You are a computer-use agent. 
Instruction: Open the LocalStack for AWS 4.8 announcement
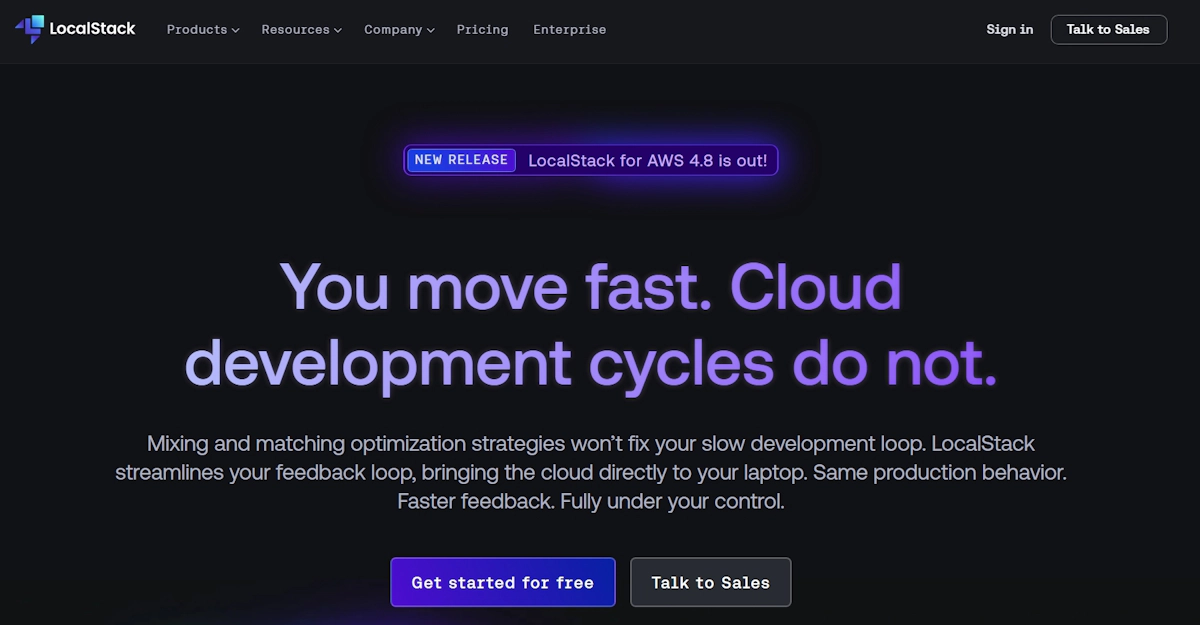pyautogui.click(x=648, y=160)
